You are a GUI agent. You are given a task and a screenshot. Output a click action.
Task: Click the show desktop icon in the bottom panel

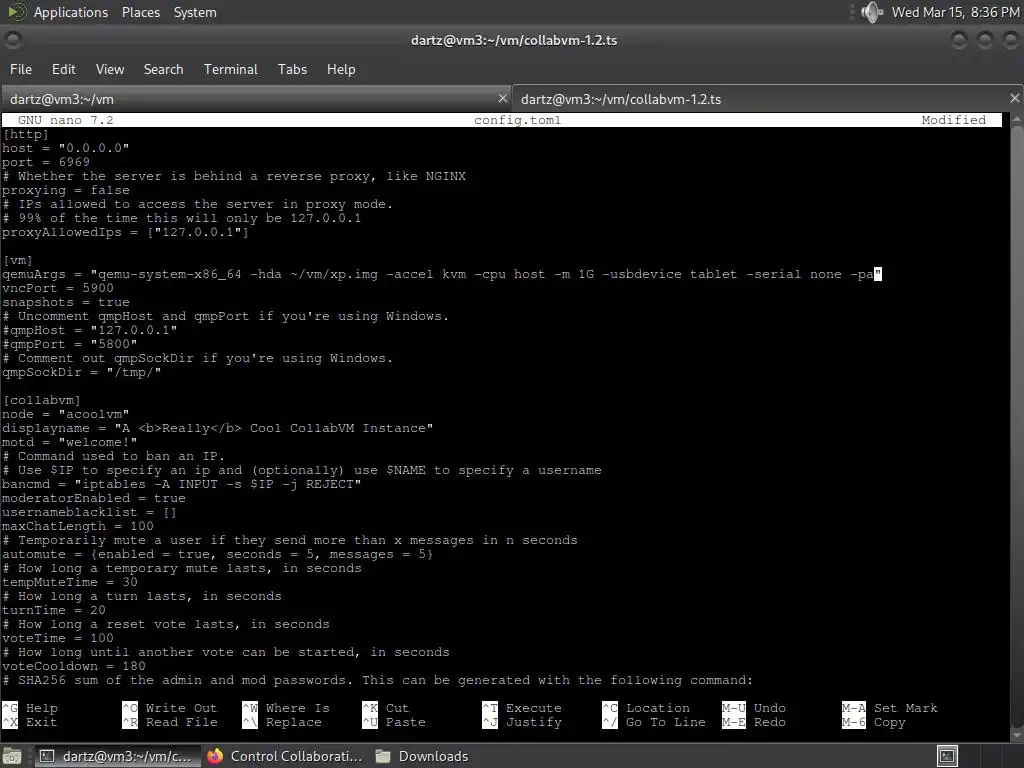(x=11, y=756)
